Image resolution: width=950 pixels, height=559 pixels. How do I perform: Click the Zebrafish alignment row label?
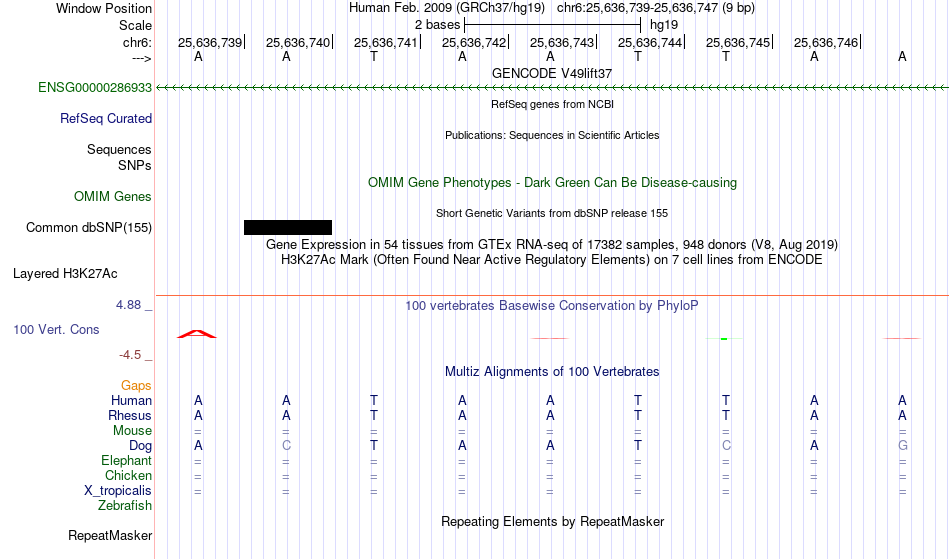coord(125,505)
